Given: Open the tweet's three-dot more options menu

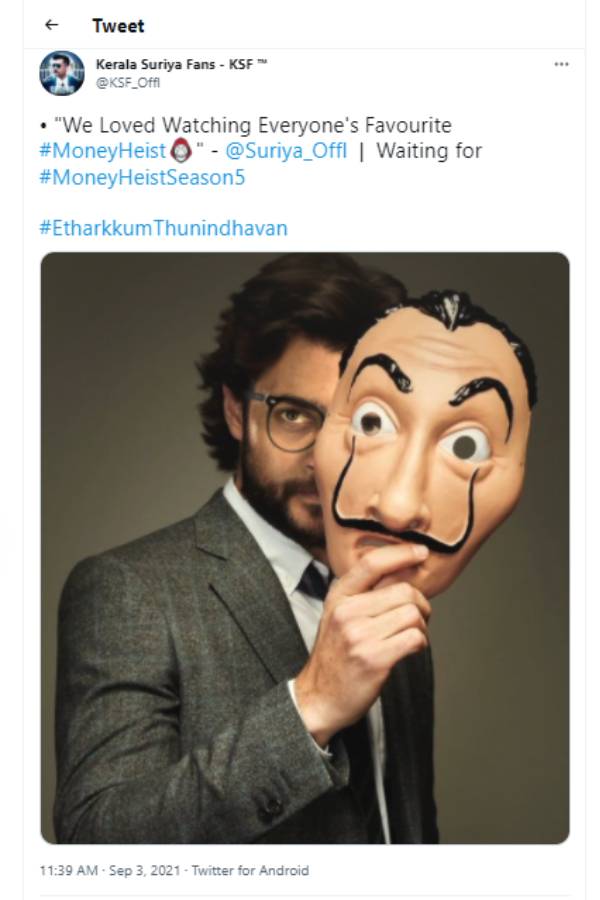Looking at the screenshot, I should pos(561,65).
